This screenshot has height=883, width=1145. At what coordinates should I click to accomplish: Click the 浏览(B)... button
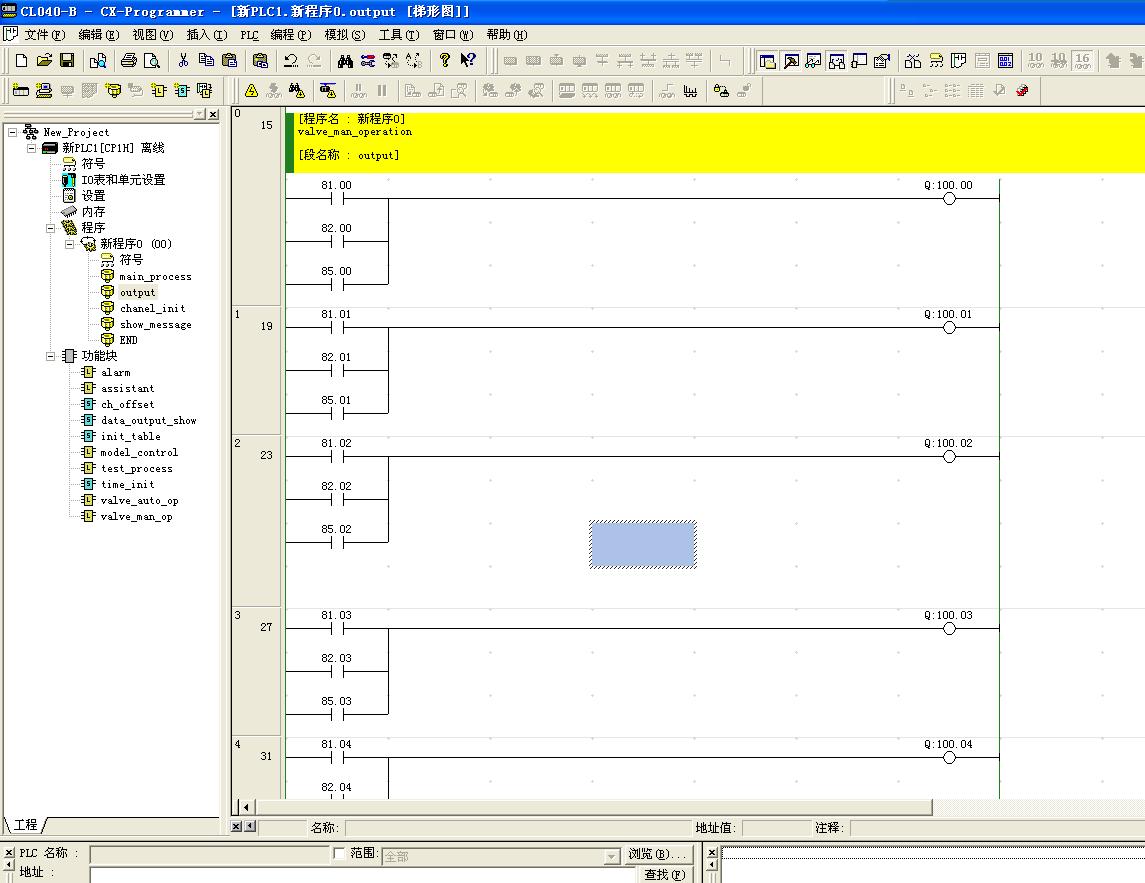click(658, 855)
